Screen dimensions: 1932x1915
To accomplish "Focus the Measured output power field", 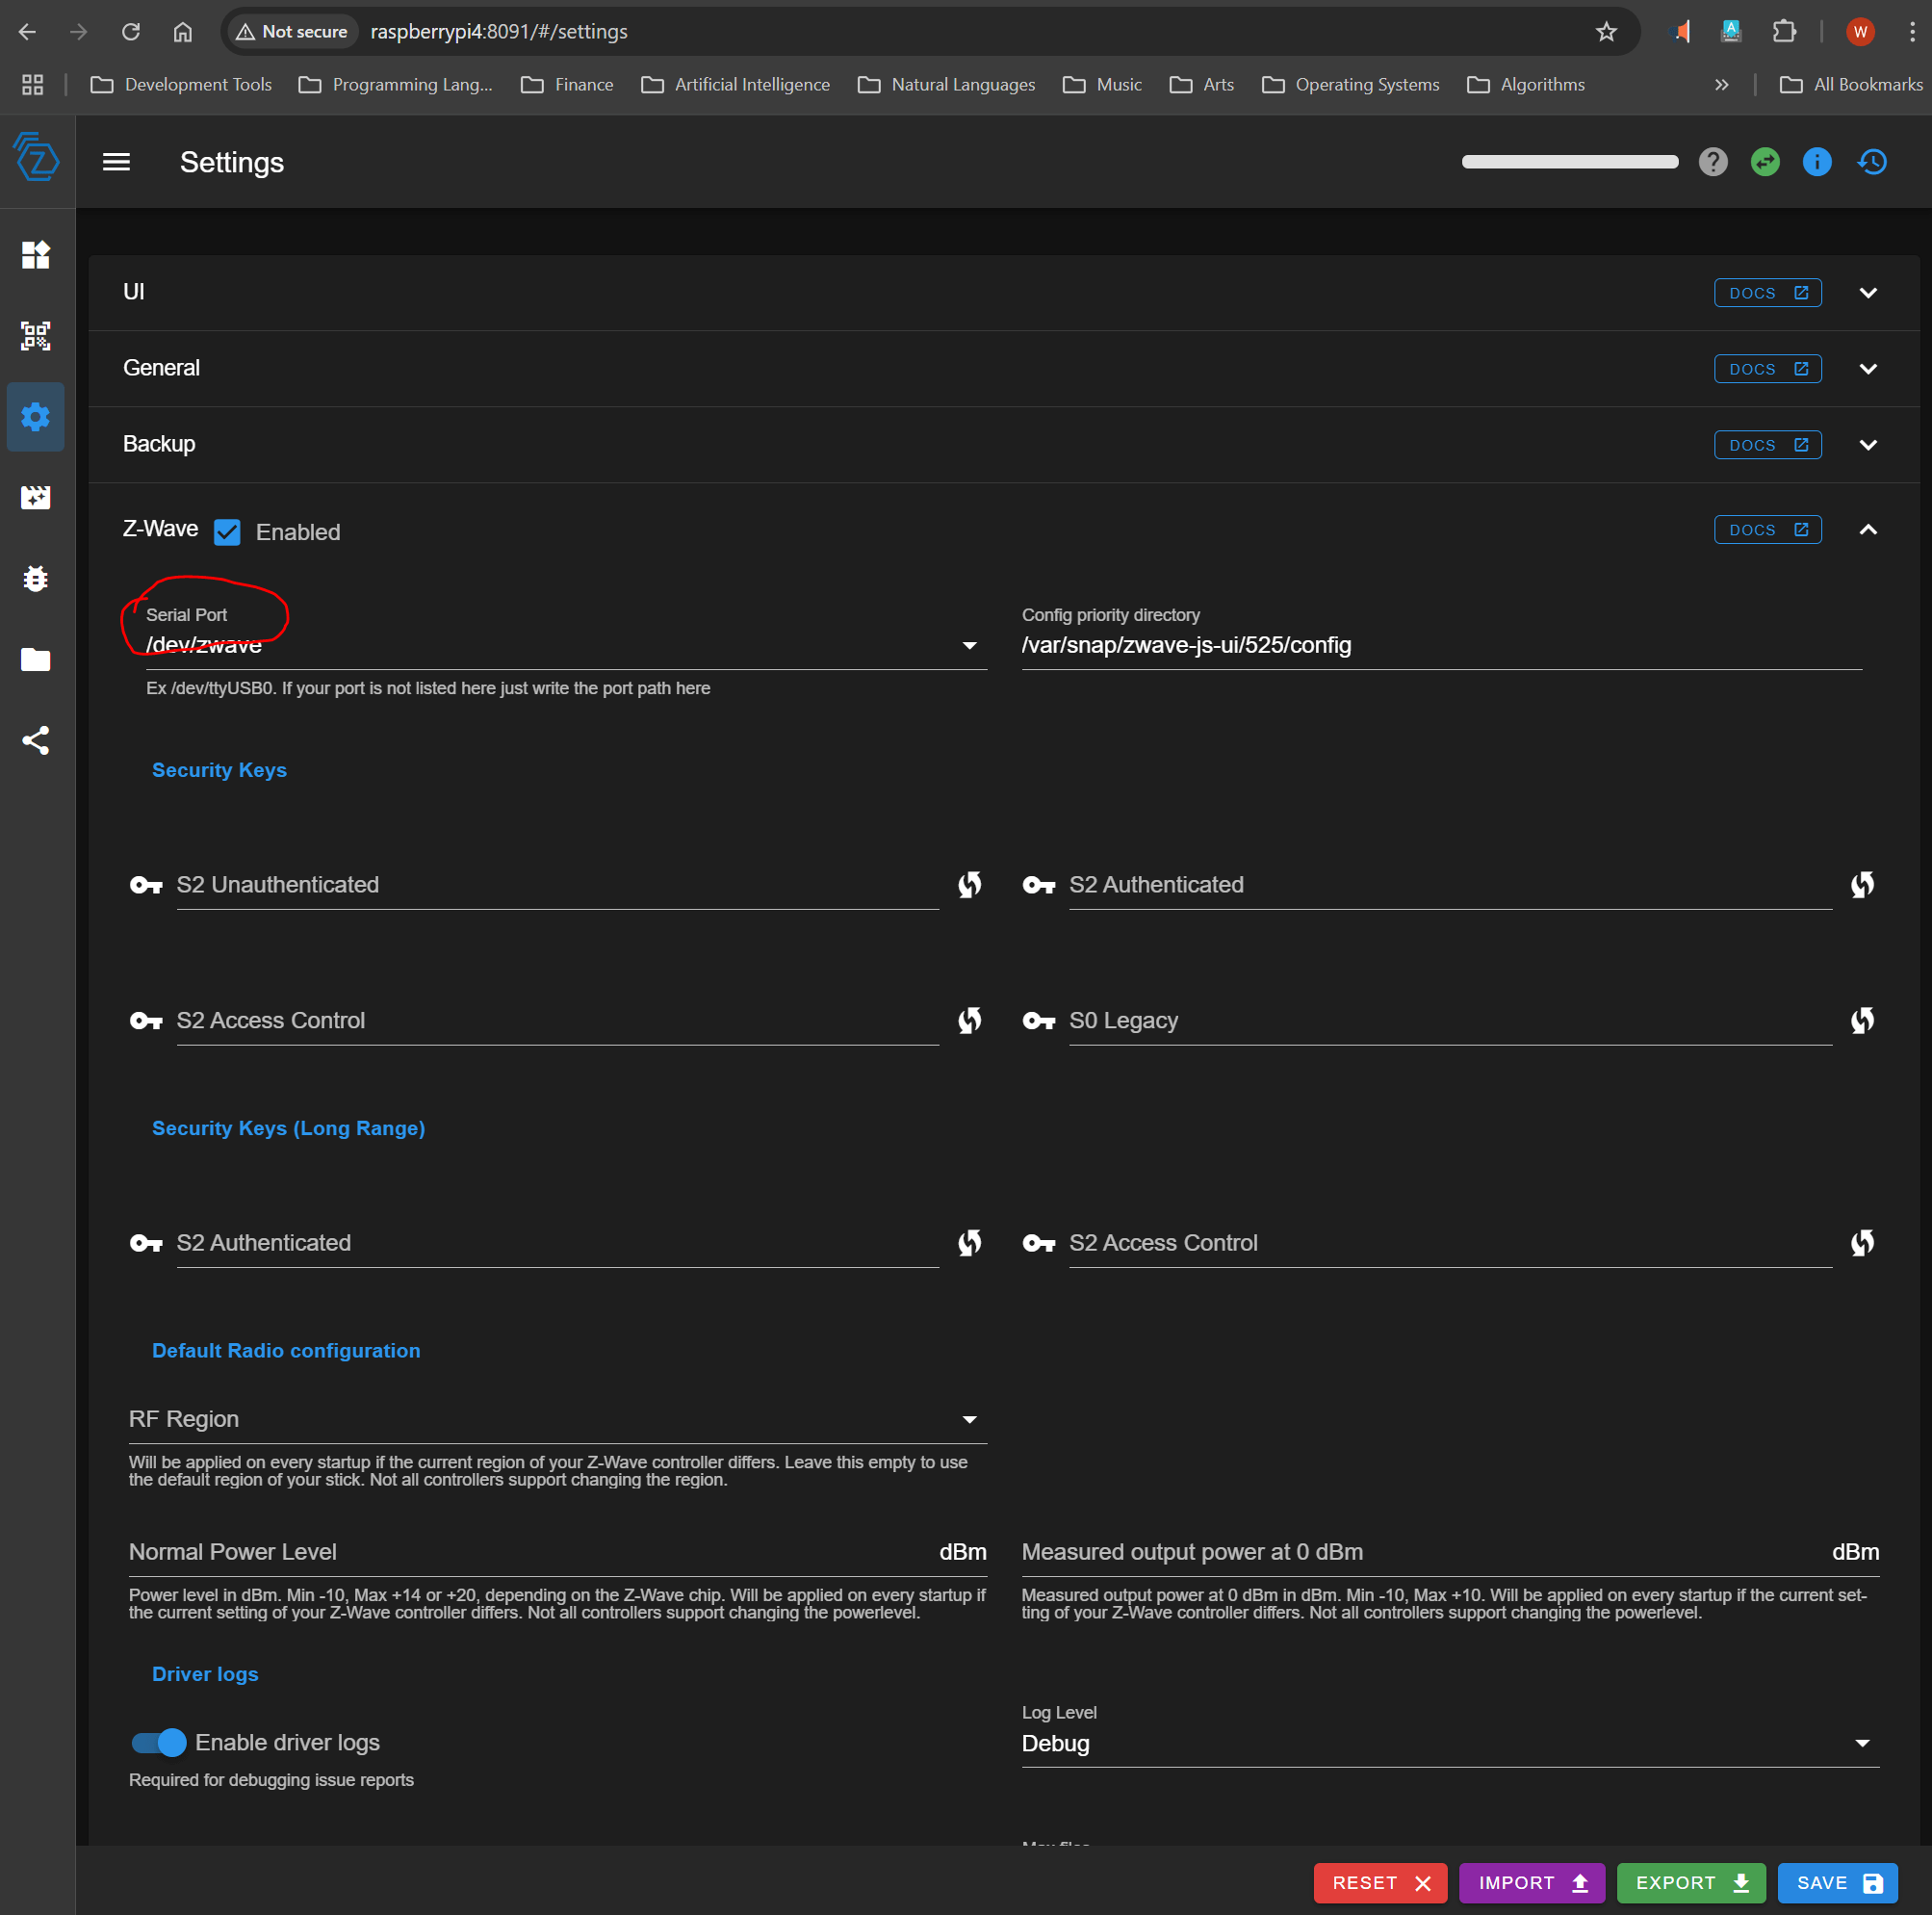I will pos(1450,1552).
